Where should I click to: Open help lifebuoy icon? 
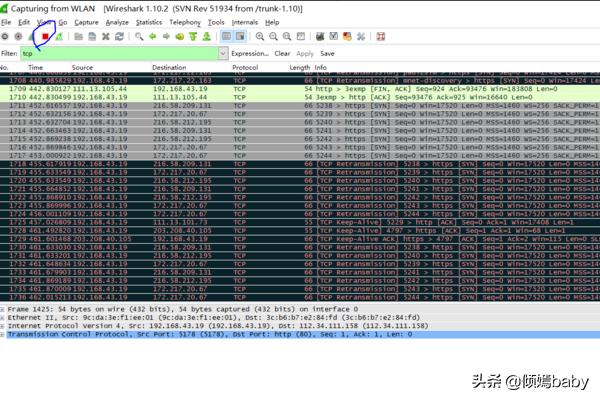point(380,37)
